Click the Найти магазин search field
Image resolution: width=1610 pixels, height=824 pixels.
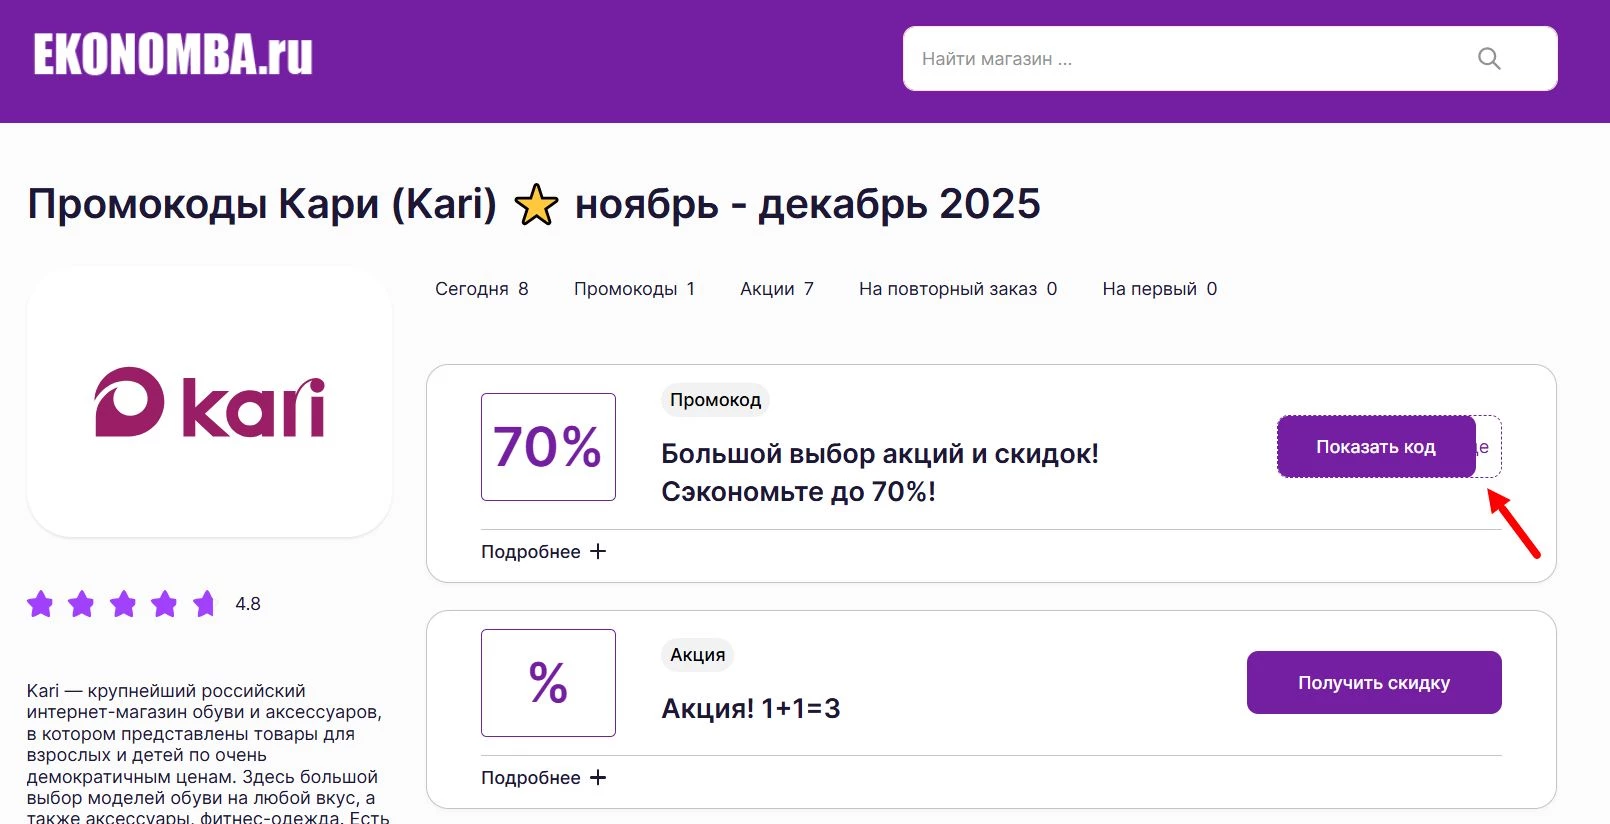pos(1150,59)
